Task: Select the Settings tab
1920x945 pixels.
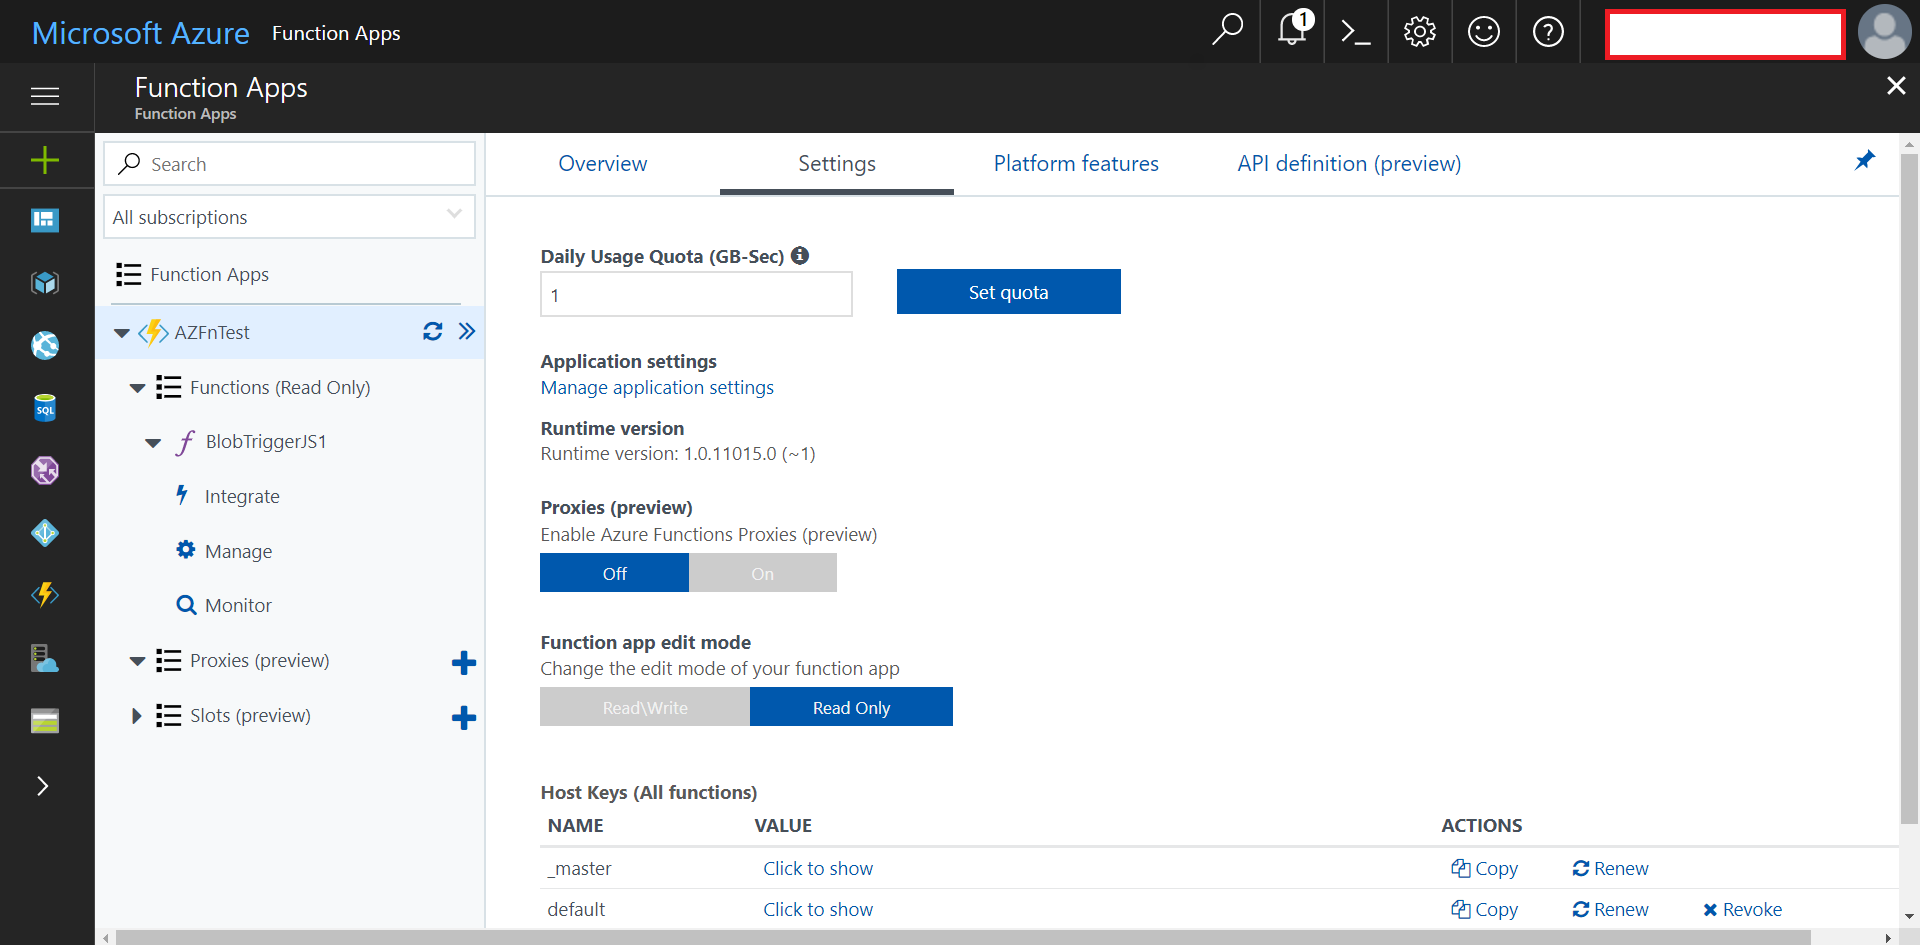Action: (x=837, y=163)
